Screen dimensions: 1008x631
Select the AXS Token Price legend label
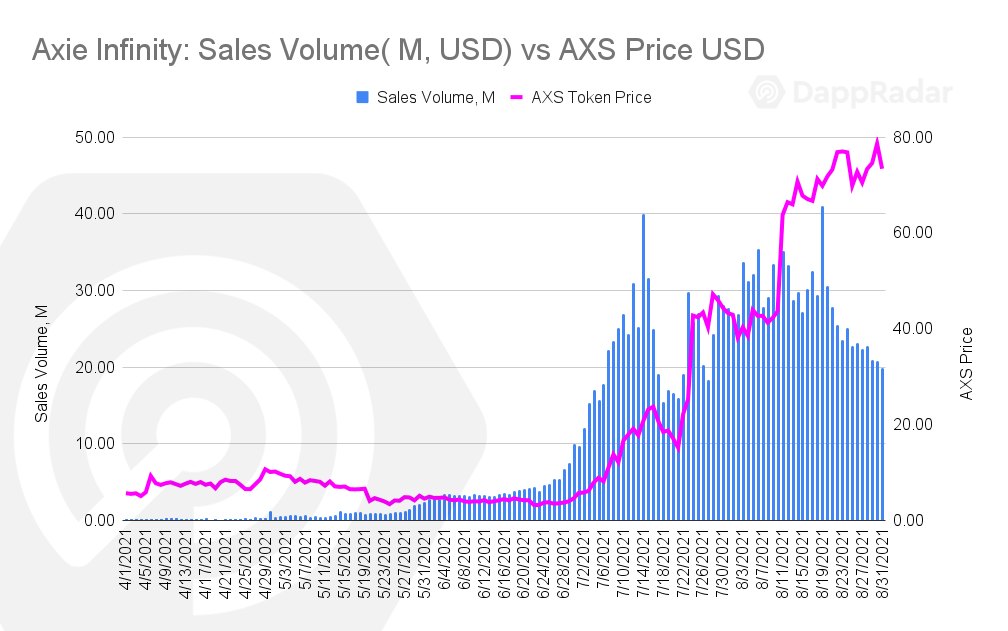[x=591, y=98]
